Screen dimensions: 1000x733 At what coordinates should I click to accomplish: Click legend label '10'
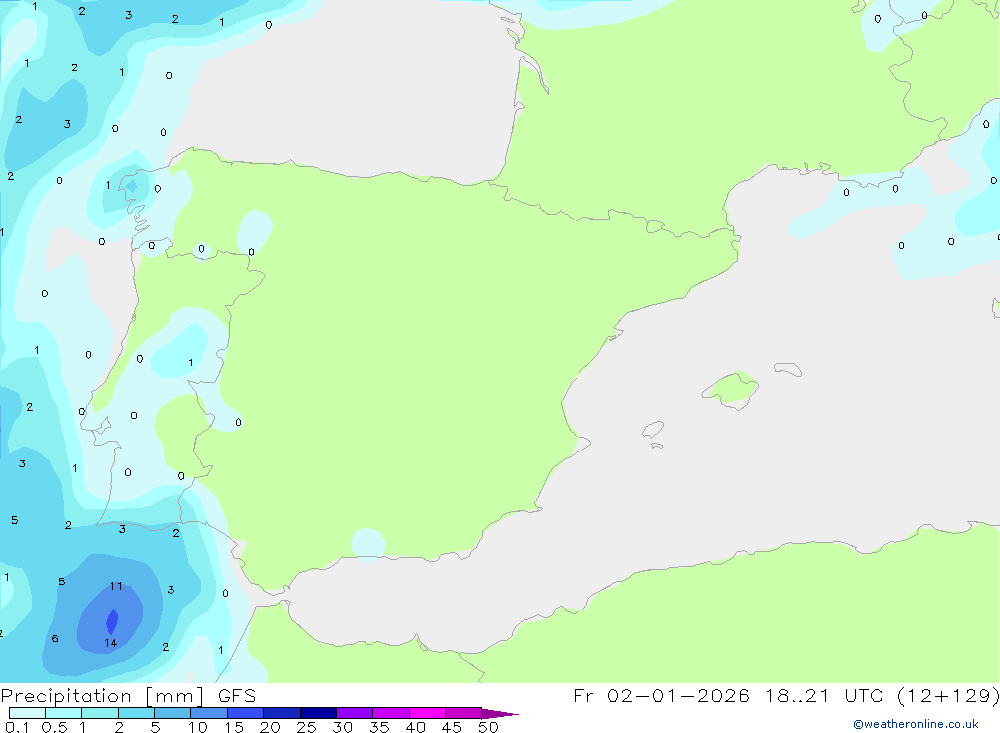click(x=198, y=727)
